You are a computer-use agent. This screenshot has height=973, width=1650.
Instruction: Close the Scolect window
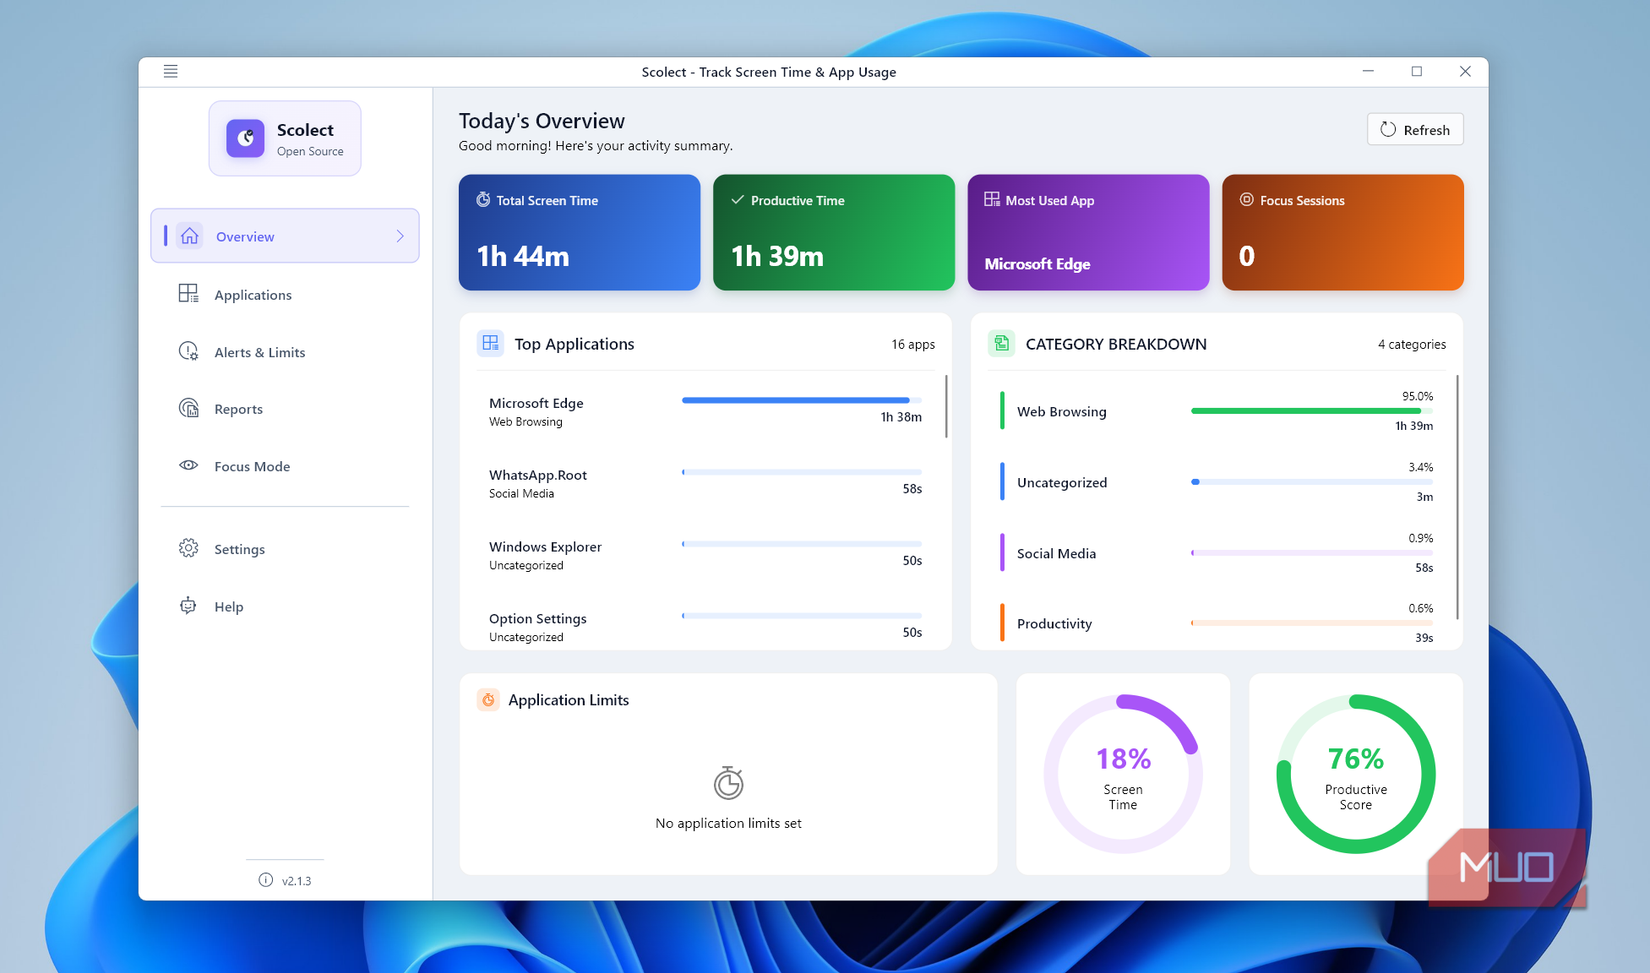pyautogui.click(x=1464, y=71)
